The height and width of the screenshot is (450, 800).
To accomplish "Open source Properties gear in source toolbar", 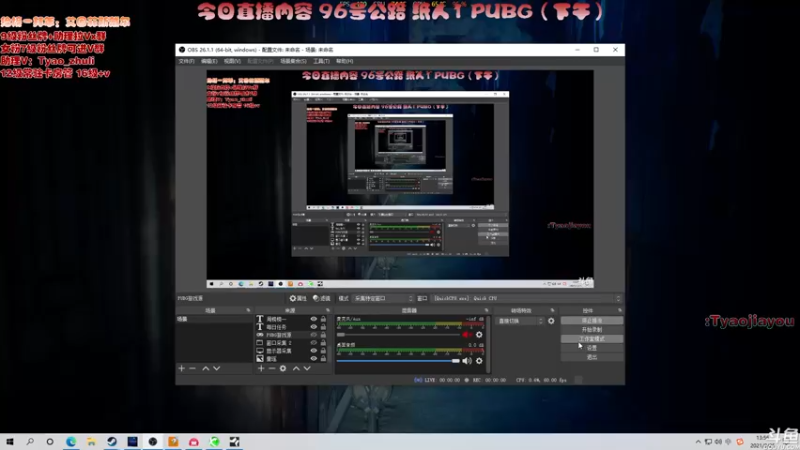I will pos(298,298).
